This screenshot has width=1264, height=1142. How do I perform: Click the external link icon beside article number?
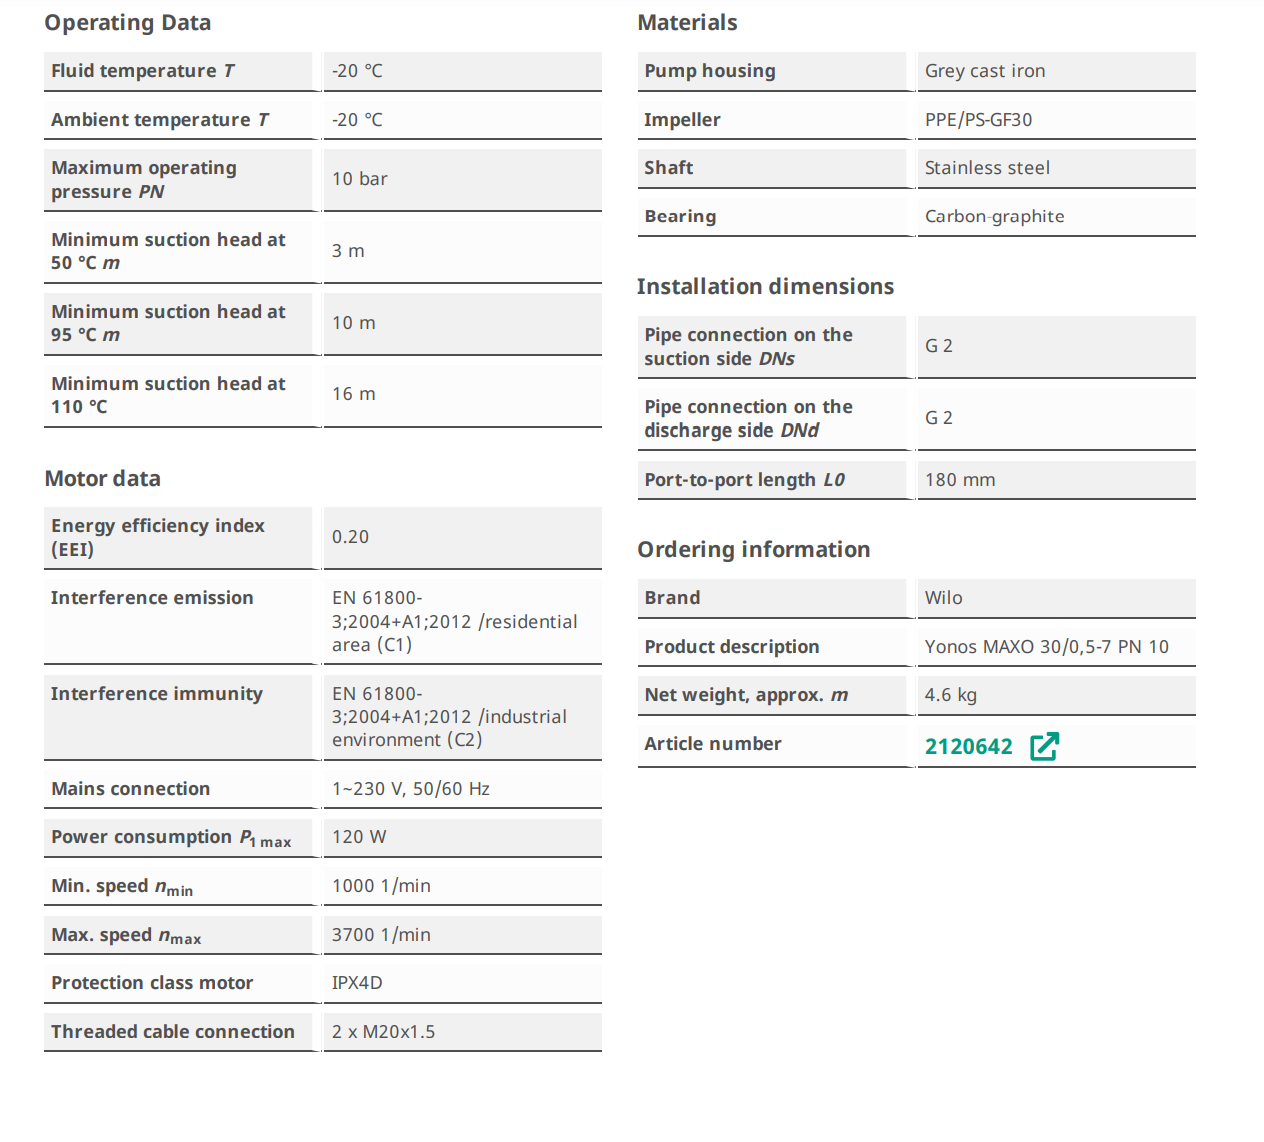point(1044,746)
